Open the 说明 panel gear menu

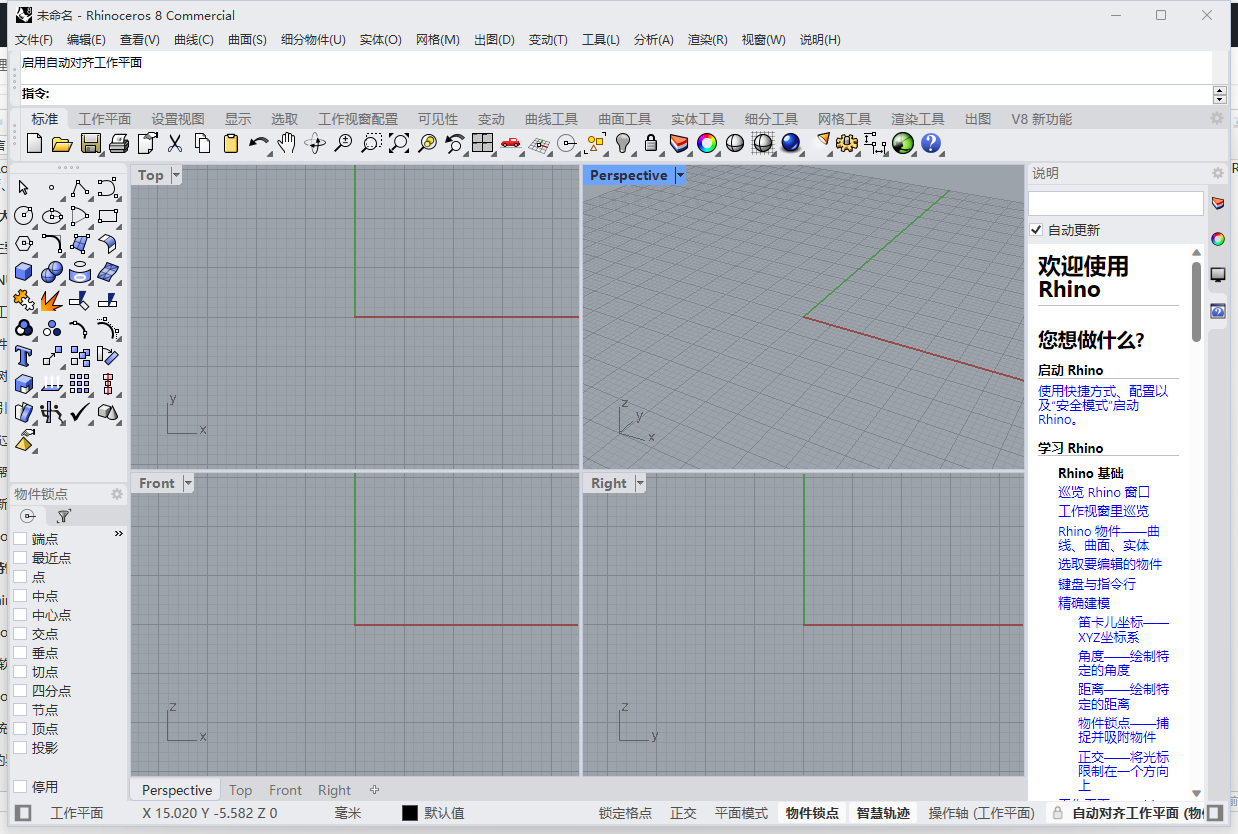click(1217, 173)
